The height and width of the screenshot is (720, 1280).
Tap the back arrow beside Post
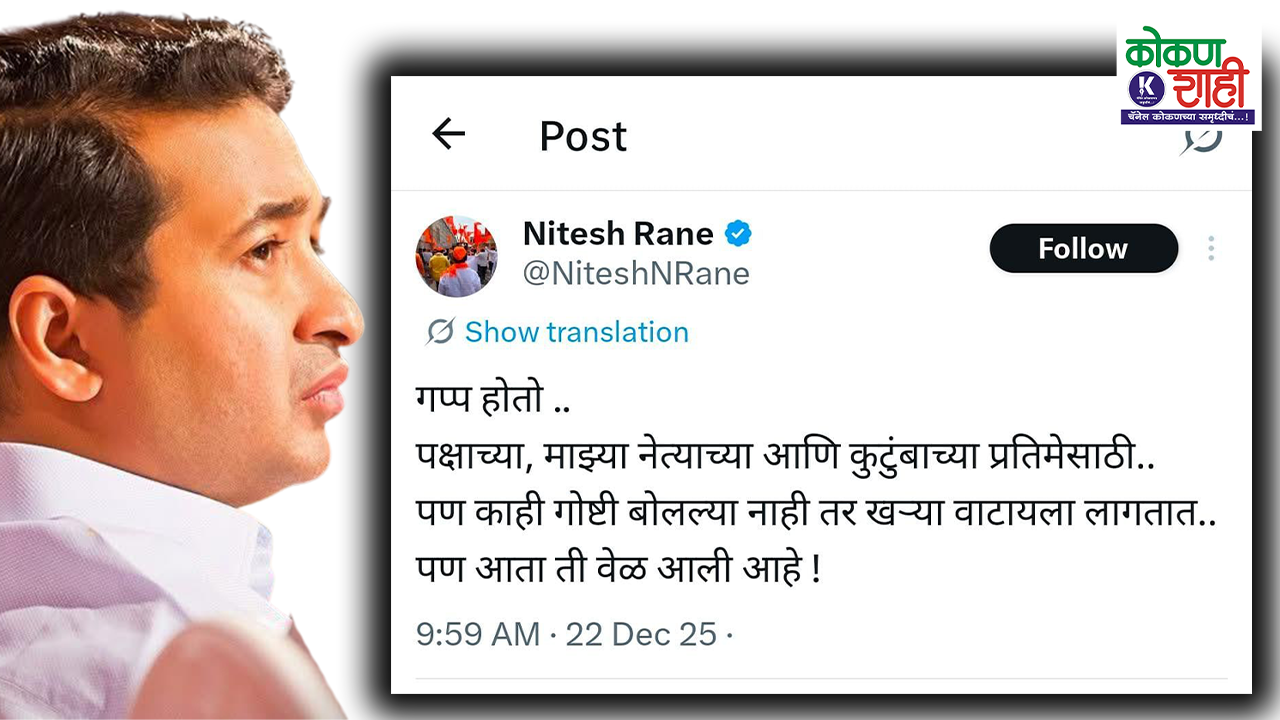point(448,134)
